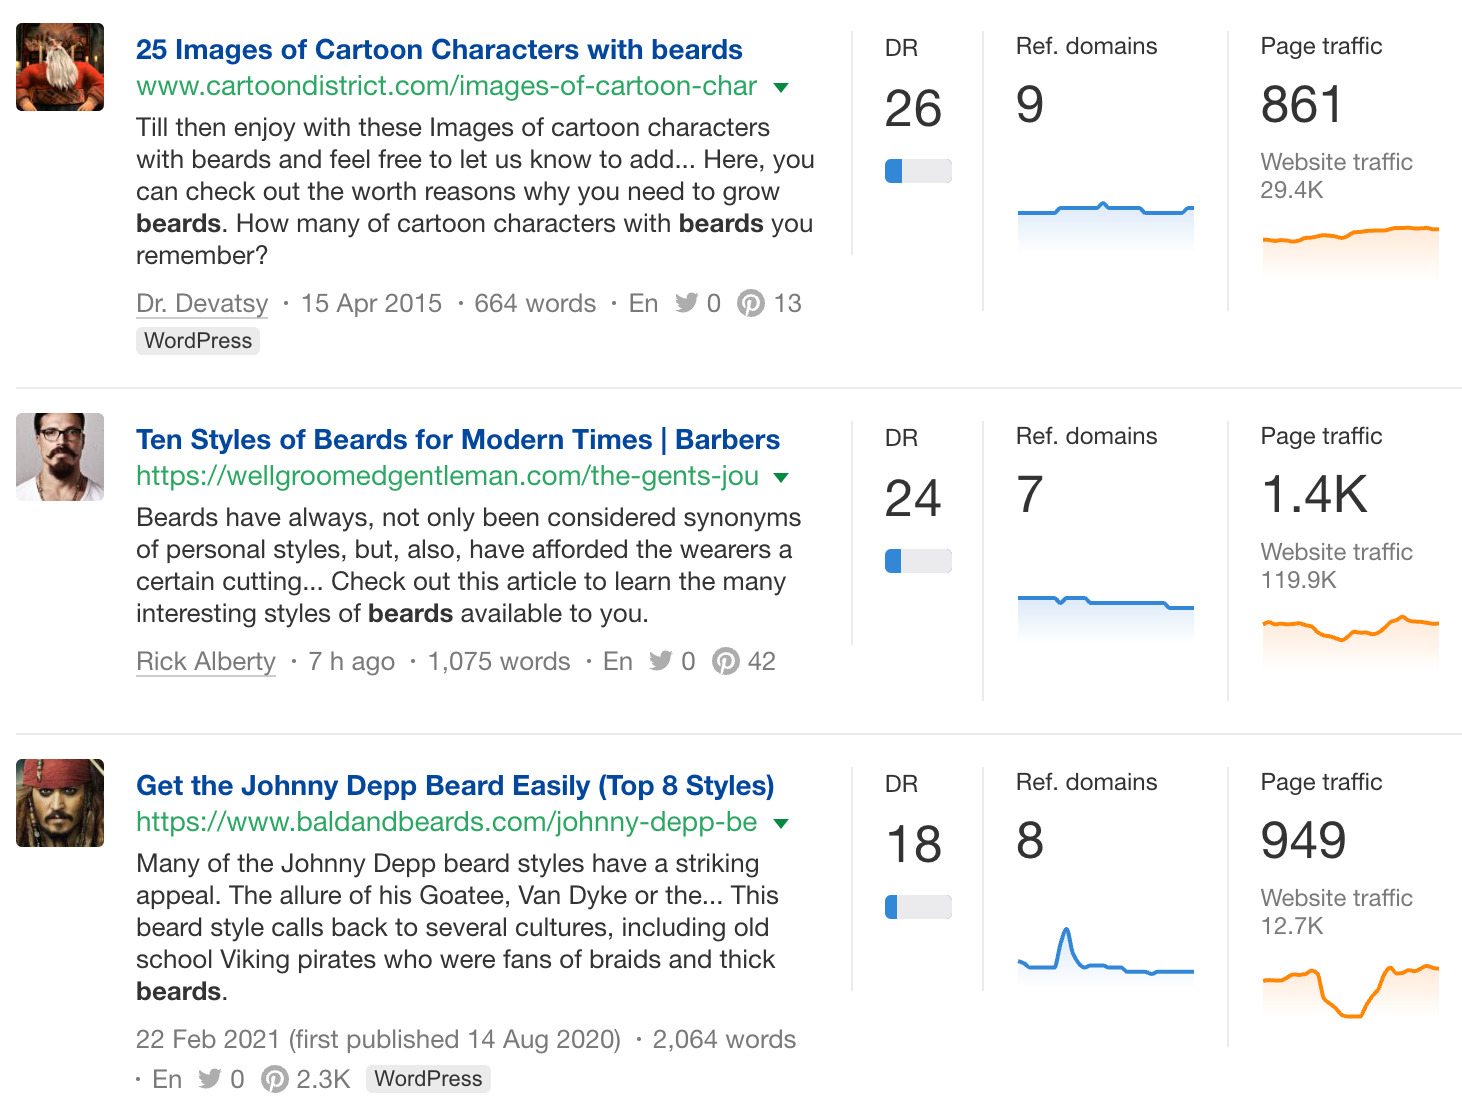
Task: Click Twitter icon in Johnny Depp result
Action: click(x=210, y=1079)
